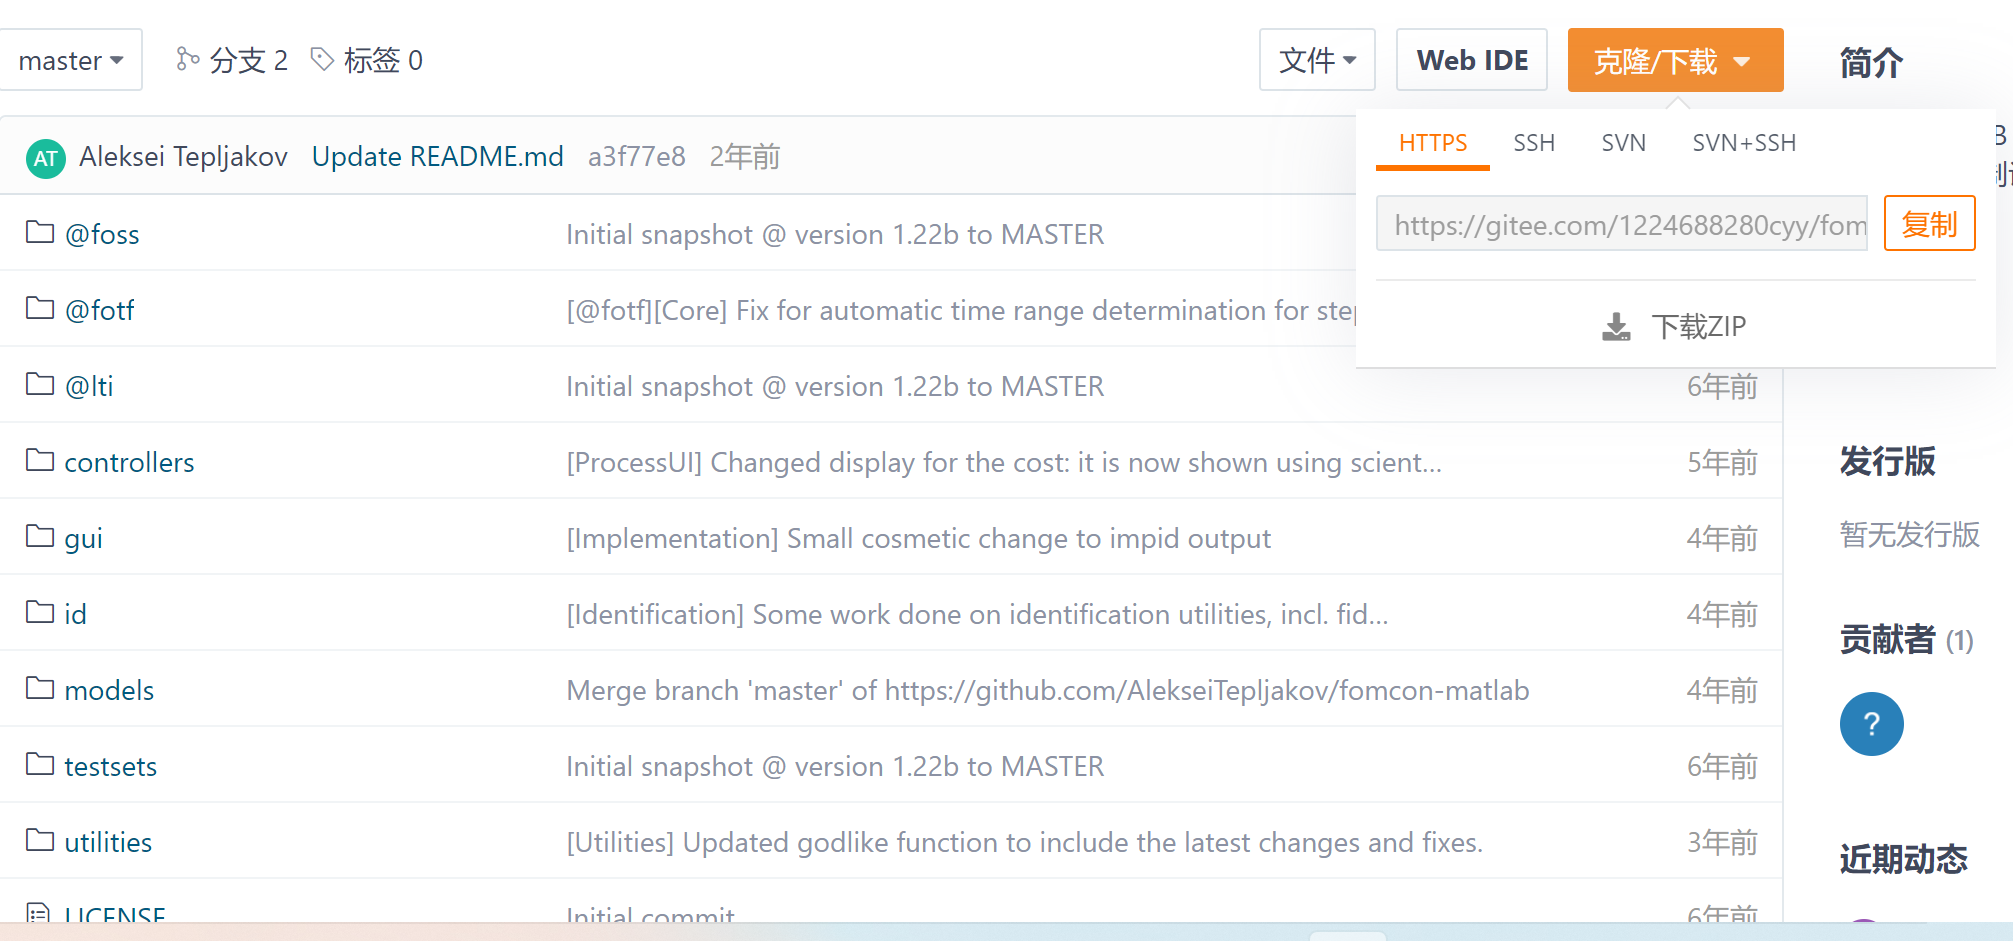2013x941 pixels.
Task: Switch to the SVN+SSH clone tab
Action: point(1744,143)
